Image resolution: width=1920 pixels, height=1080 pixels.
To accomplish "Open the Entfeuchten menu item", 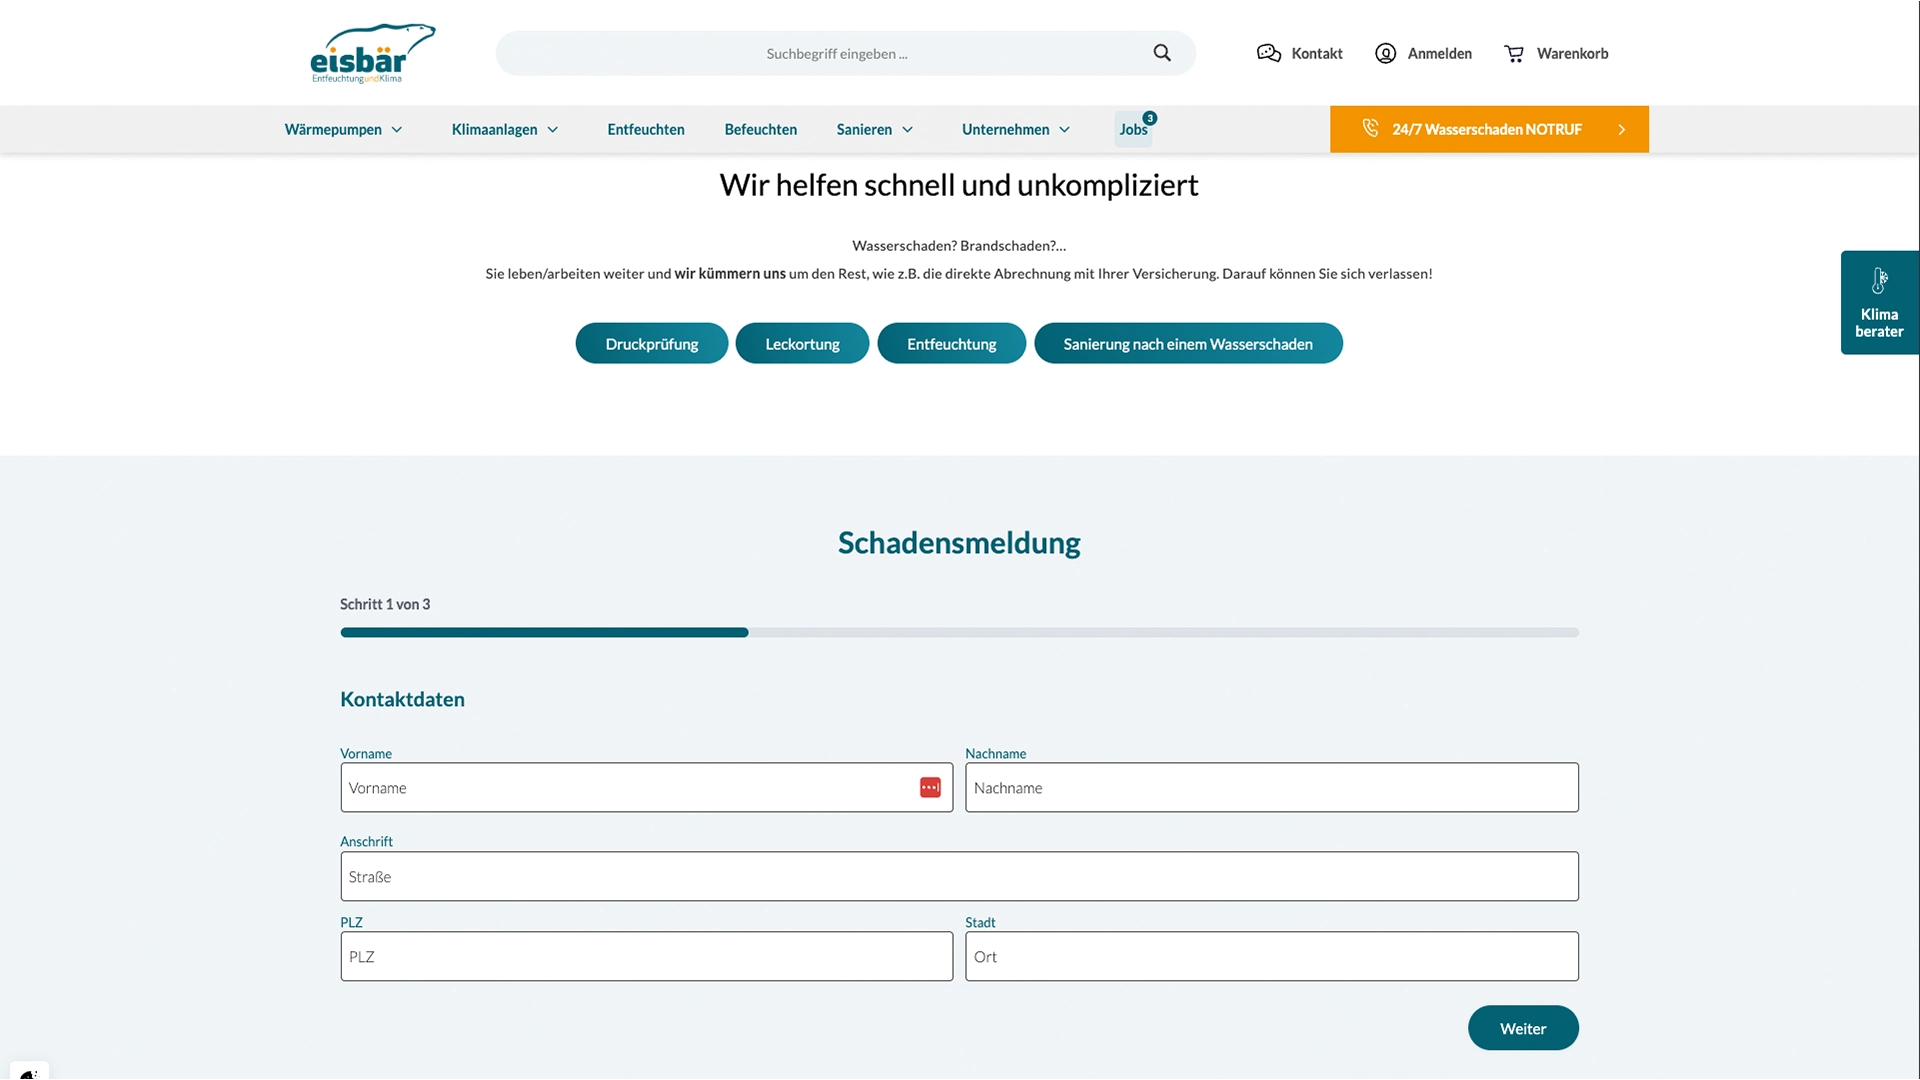I will (x=646, y=130).
